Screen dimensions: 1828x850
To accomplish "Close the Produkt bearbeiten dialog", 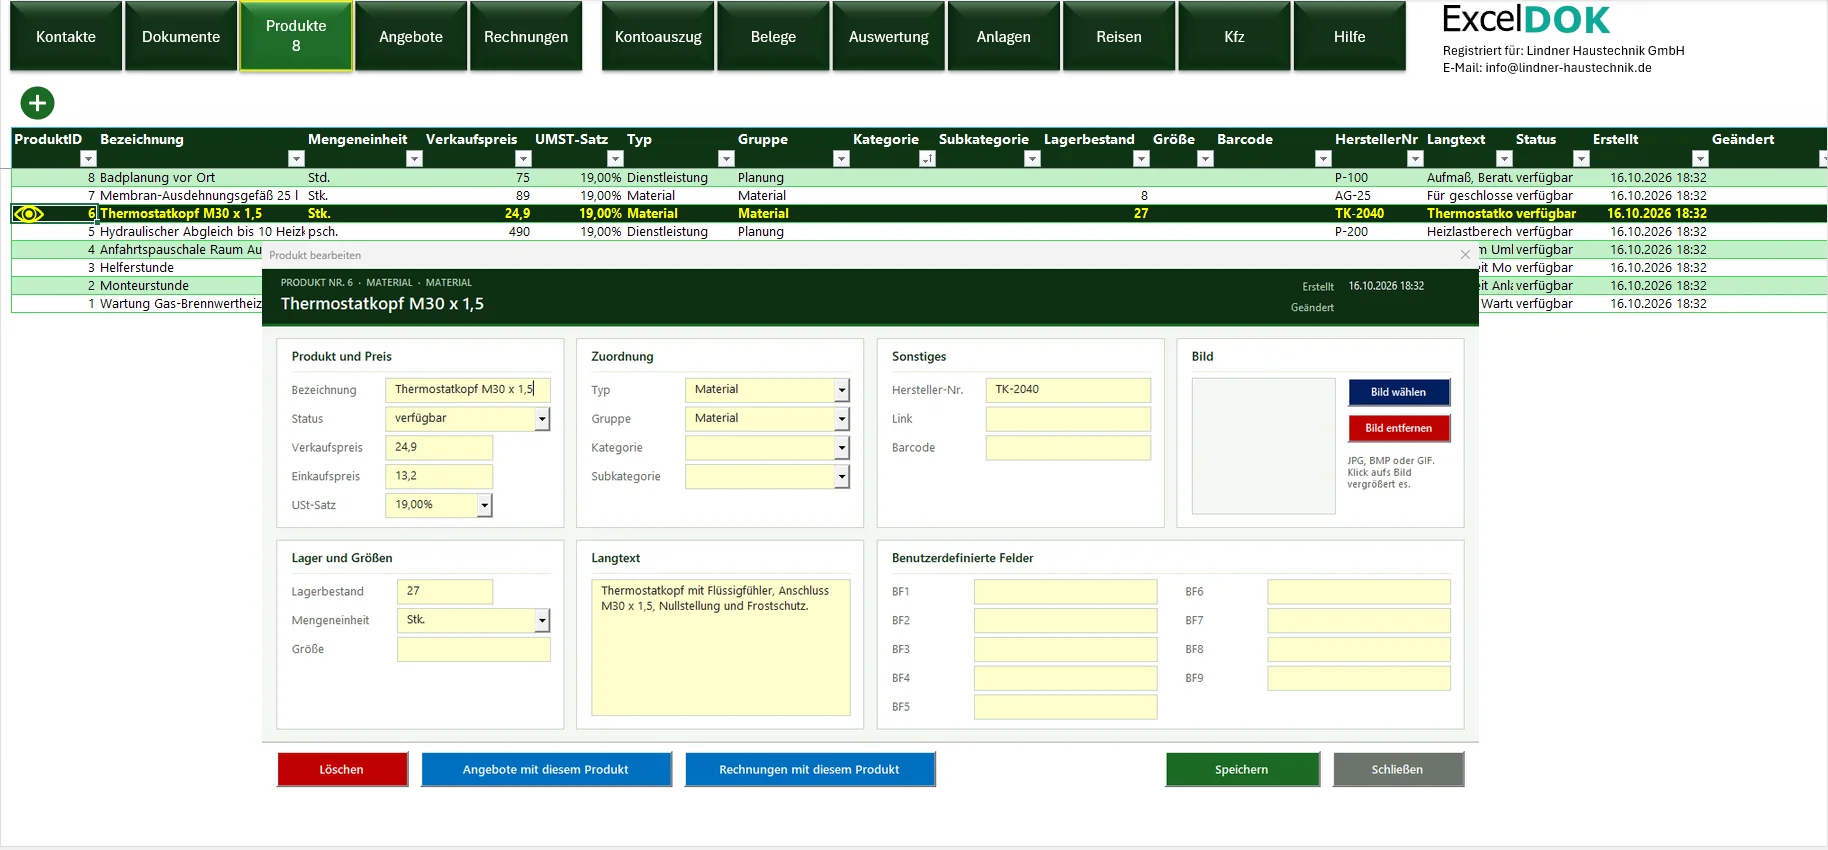I will click(1465, 255).
